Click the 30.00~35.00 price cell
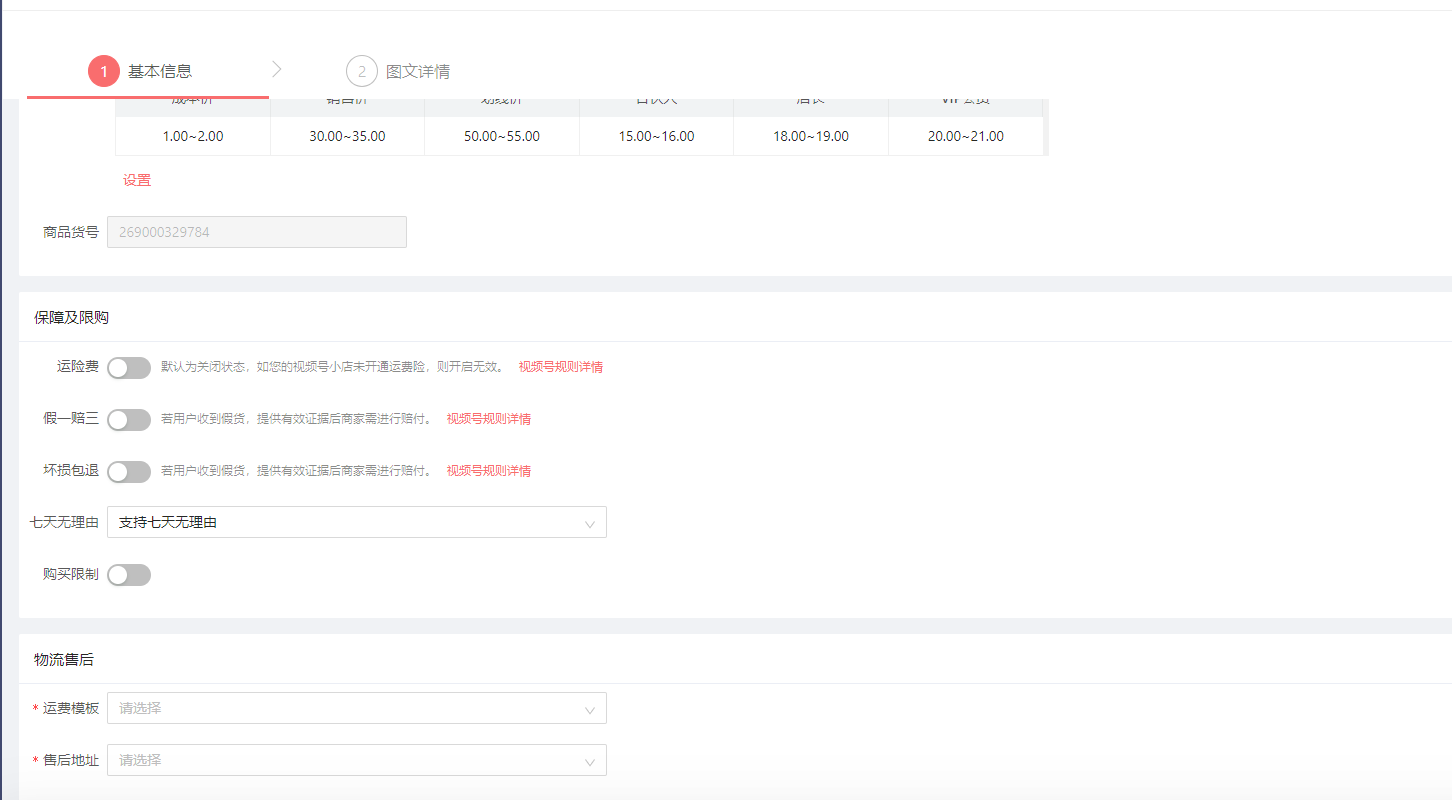The image size is (1452, 800). [347, 136]
